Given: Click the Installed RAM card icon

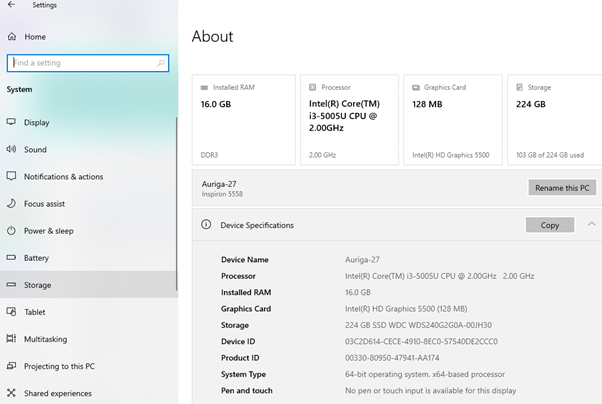Looking at the screenshot, I should coord(204,88).
